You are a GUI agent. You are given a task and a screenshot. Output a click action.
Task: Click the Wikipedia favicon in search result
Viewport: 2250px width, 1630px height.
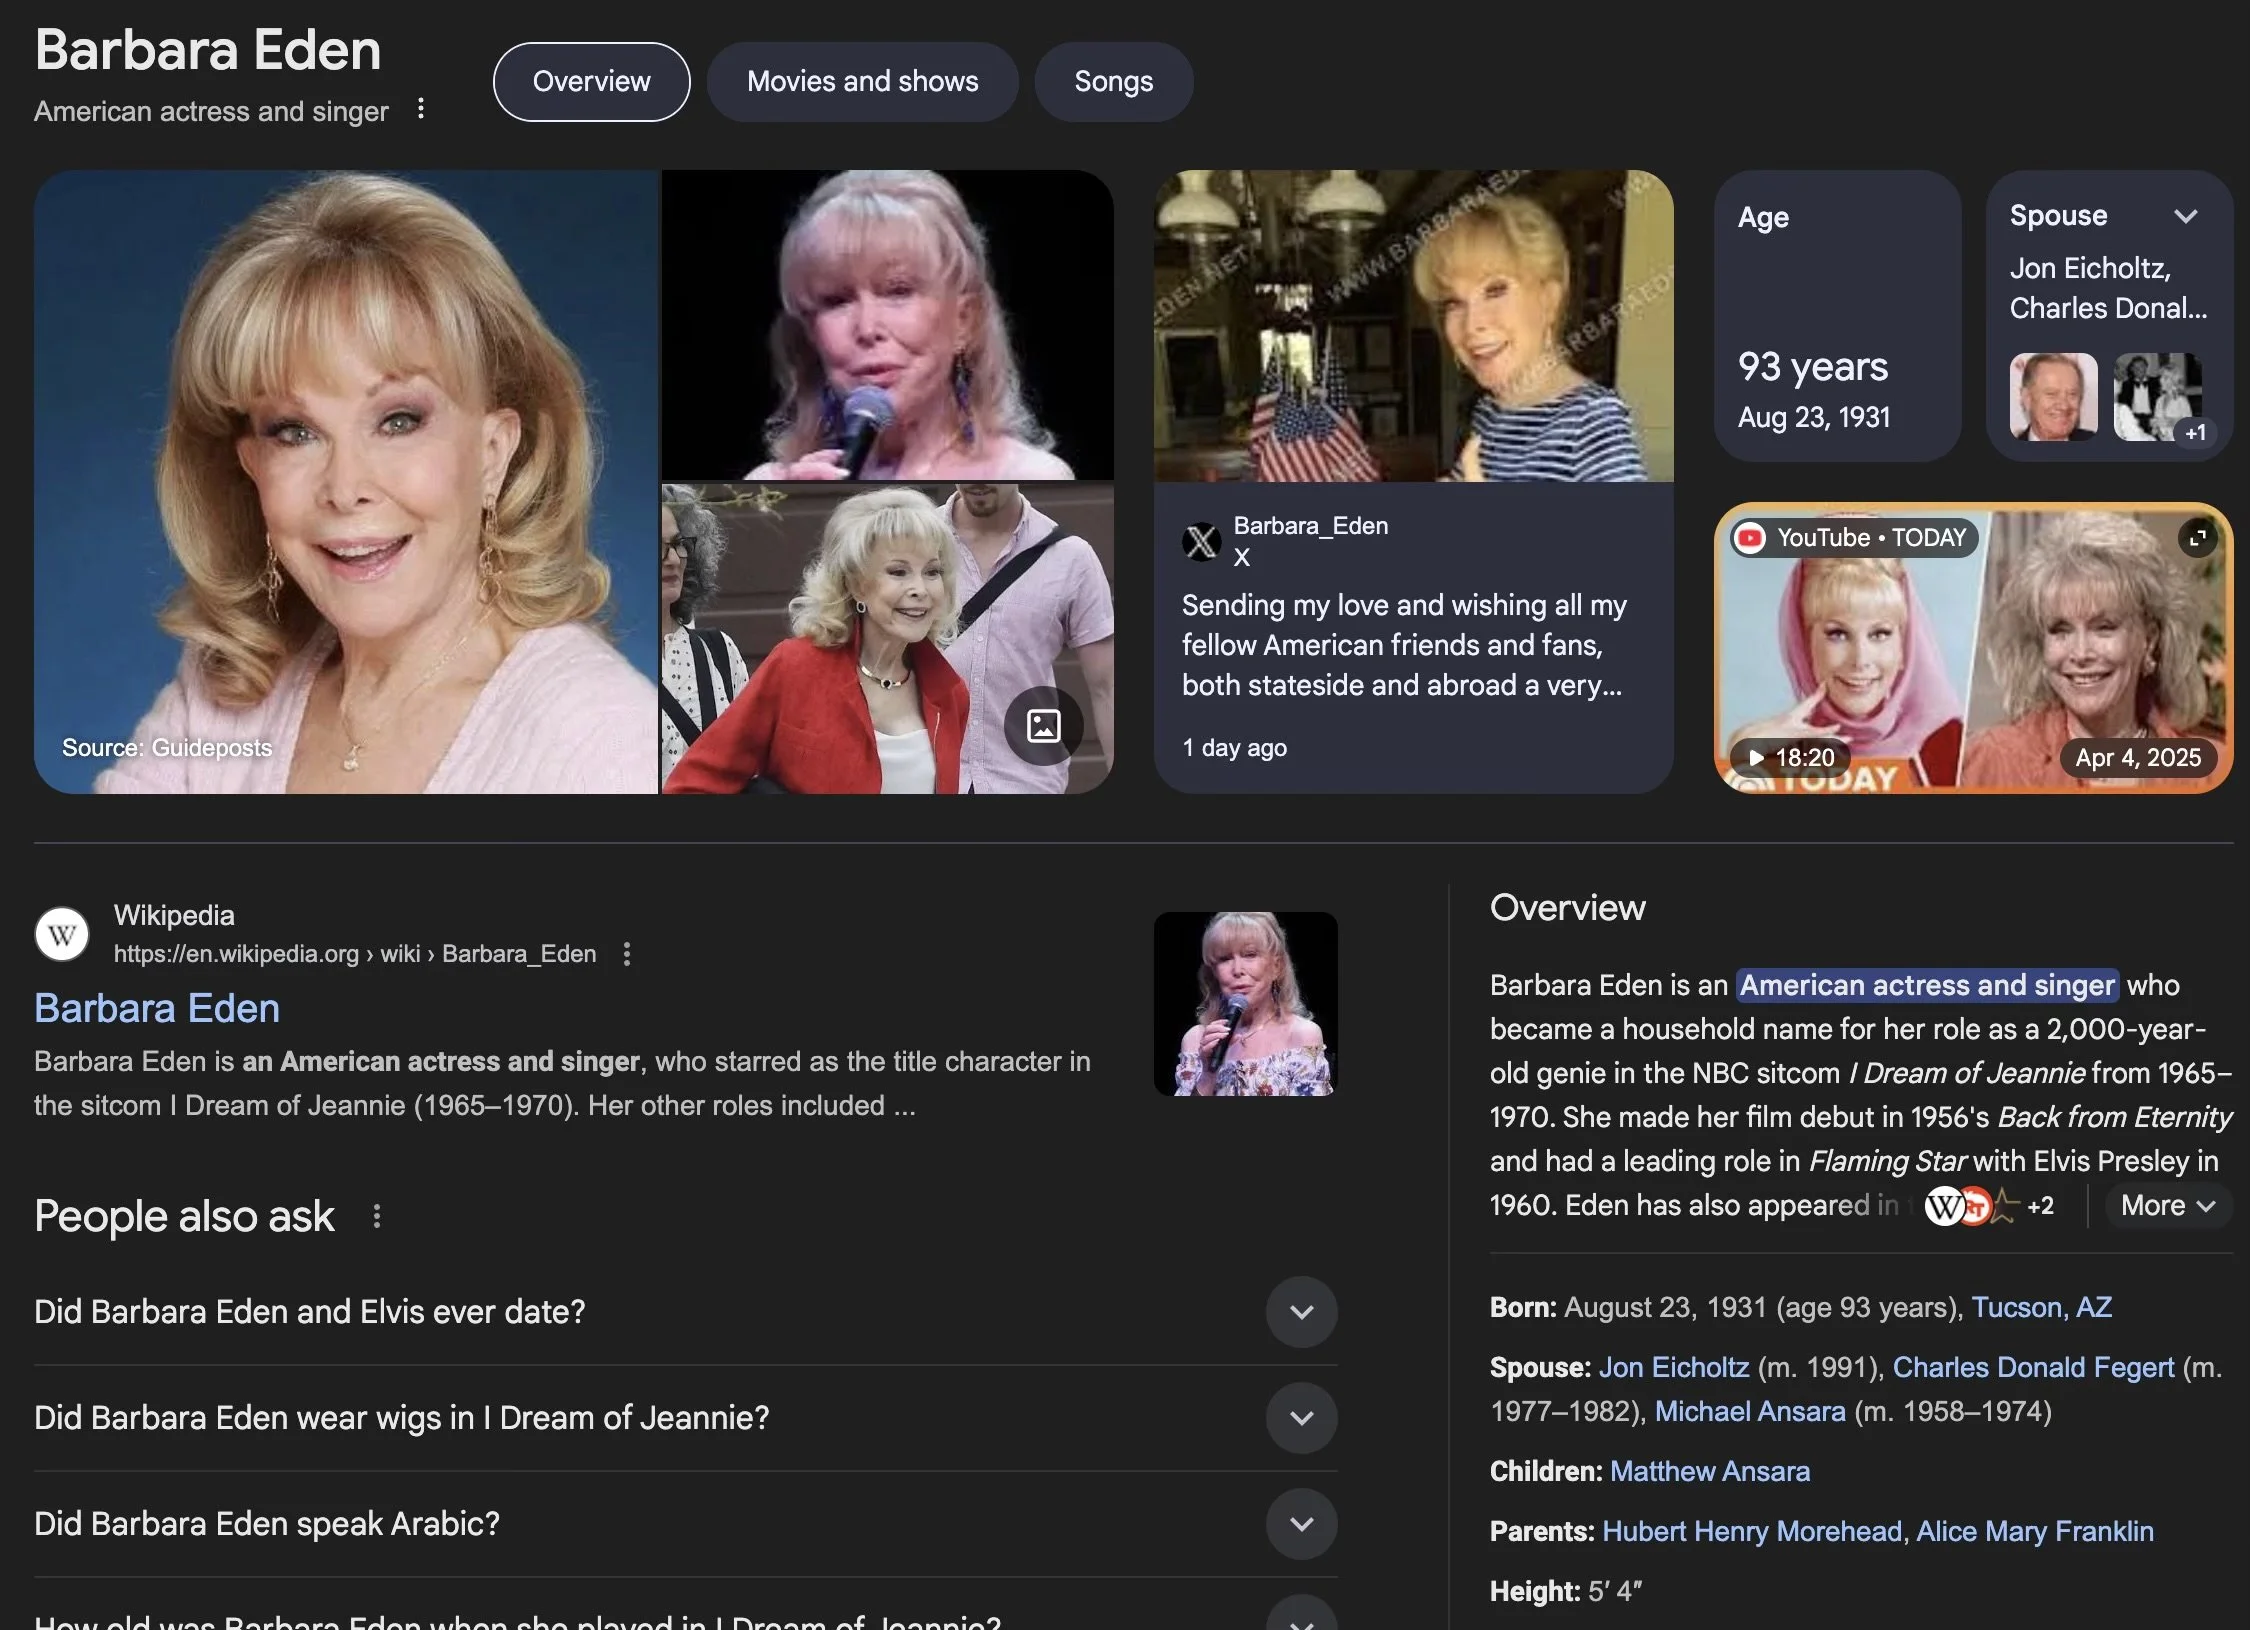pyautogui.click(x=62, y=934)
